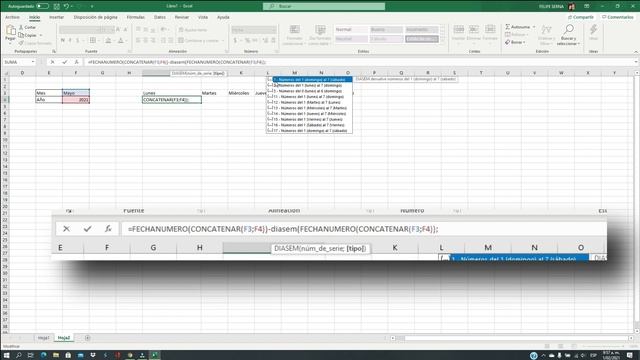The width and height of the screenshot is (640, 360).
Task: Select the Mes label cell
Action: (49, 93)
